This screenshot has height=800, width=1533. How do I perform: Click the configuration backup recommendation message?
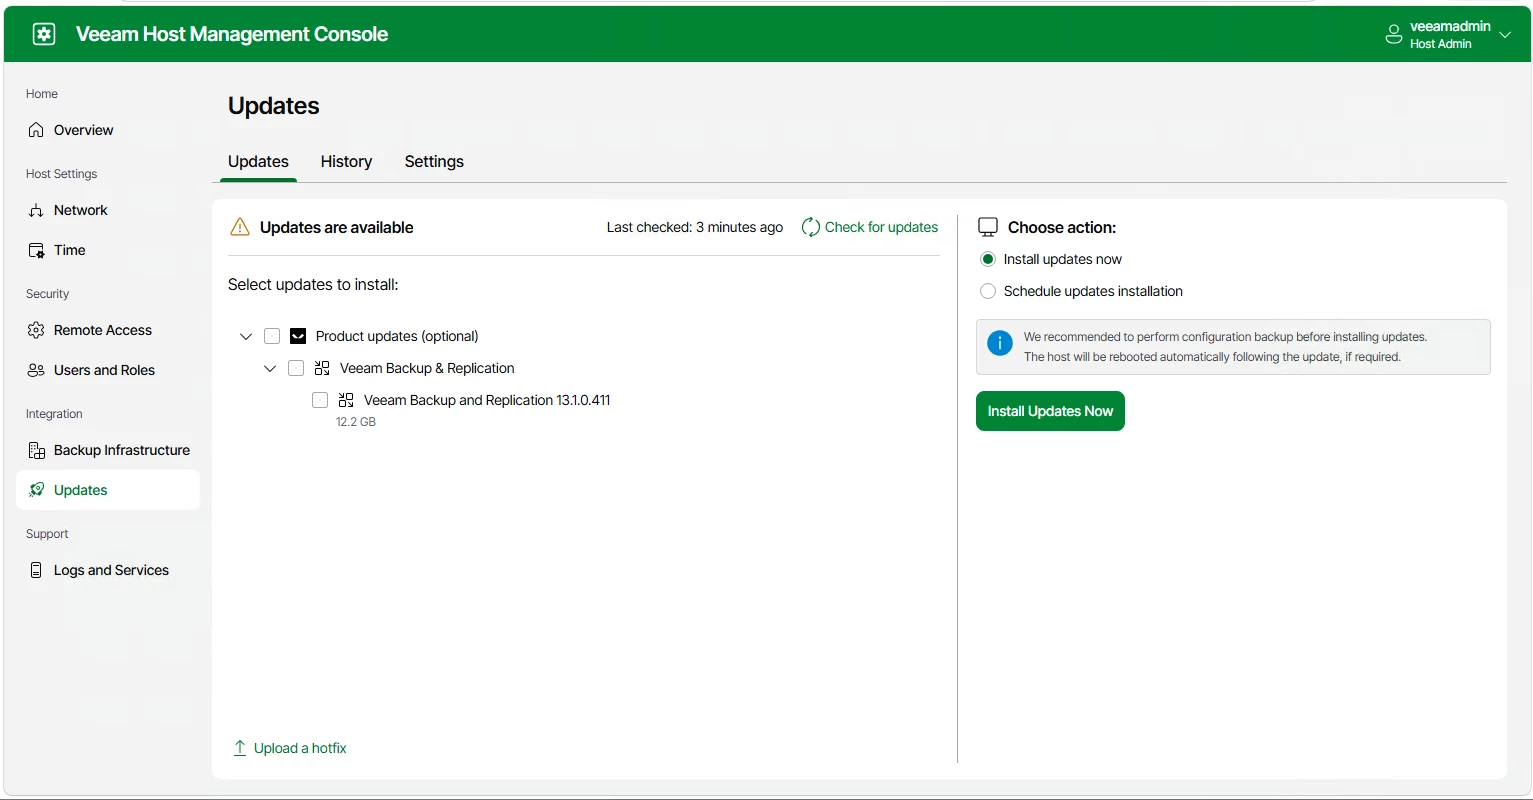pyautogui.click(x=1233, y=347)
